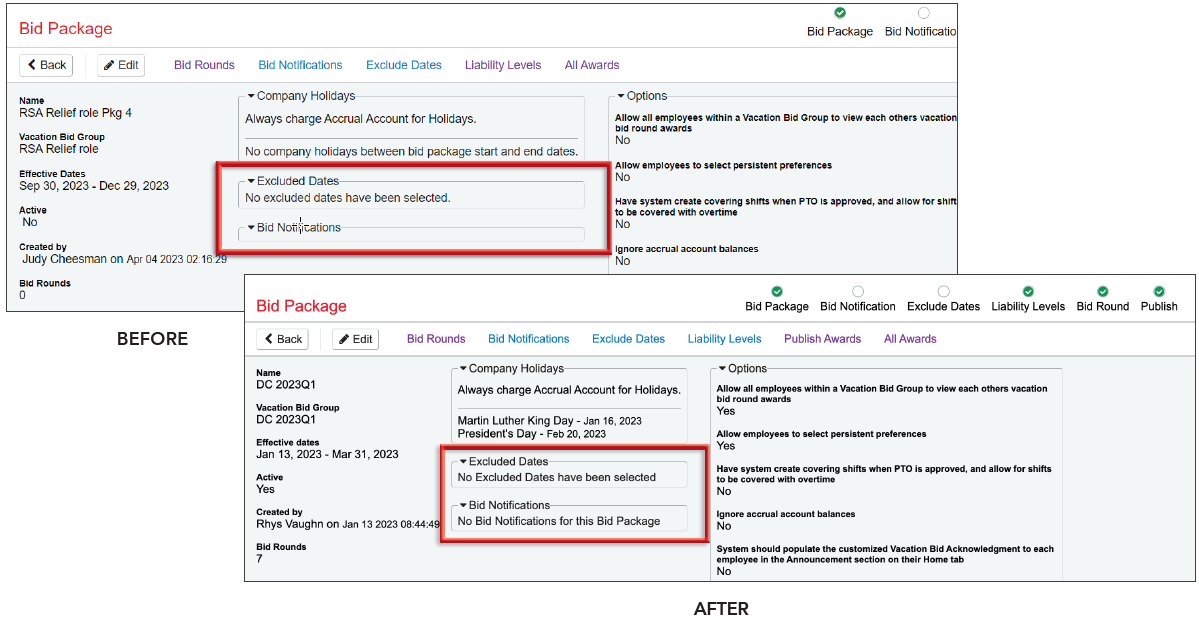Click Back button in BEFORE Bid Package window
The width and height of the screenshot is (1199, 627).
coord(46,65)
